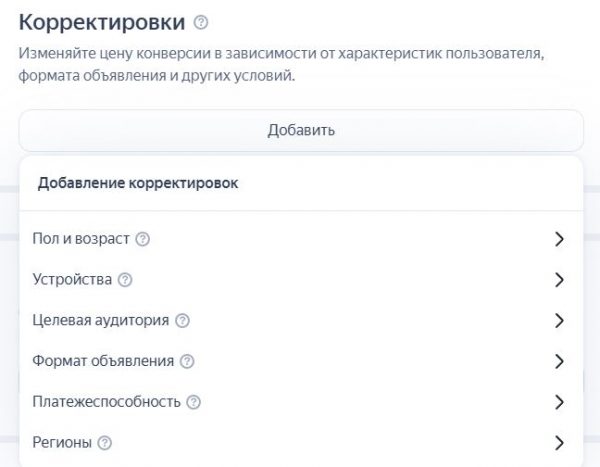Click the chevron on the Формат объявления row
Screen dimensions: 600x467
[x=559, y=361]
